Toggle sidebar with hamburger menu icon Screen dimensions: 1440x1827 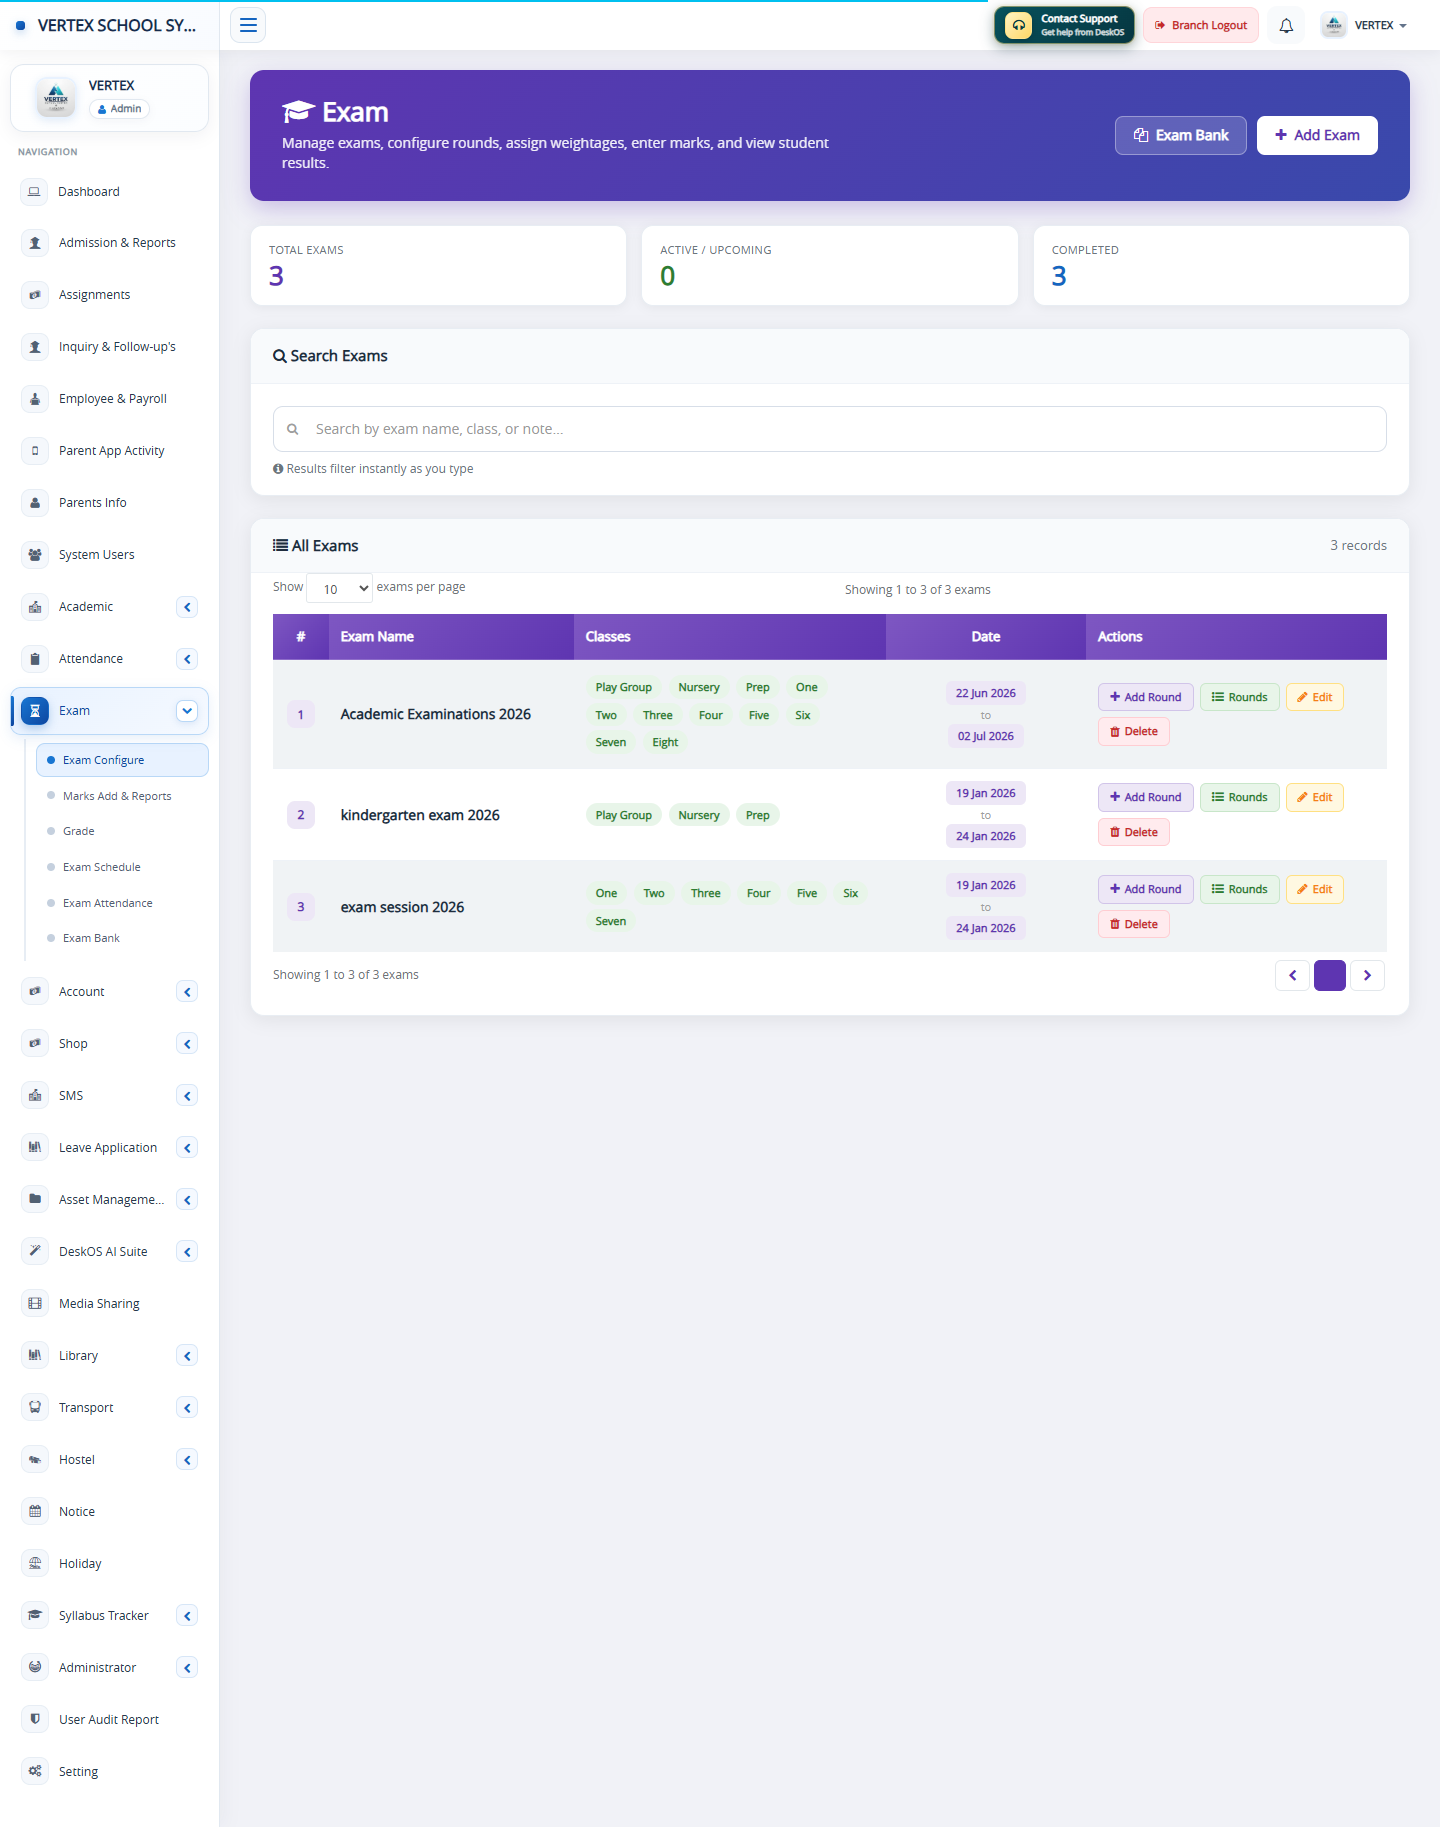248,25
